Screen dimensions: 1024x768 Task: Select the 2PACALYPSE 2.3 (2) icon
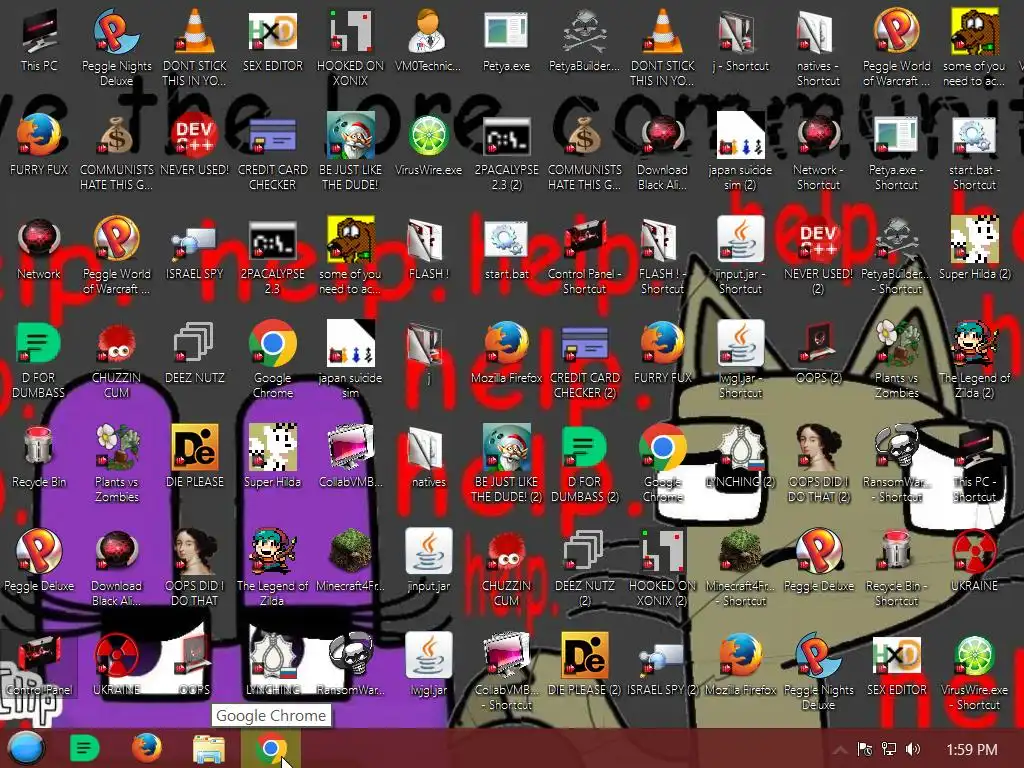tap(506, 152)
